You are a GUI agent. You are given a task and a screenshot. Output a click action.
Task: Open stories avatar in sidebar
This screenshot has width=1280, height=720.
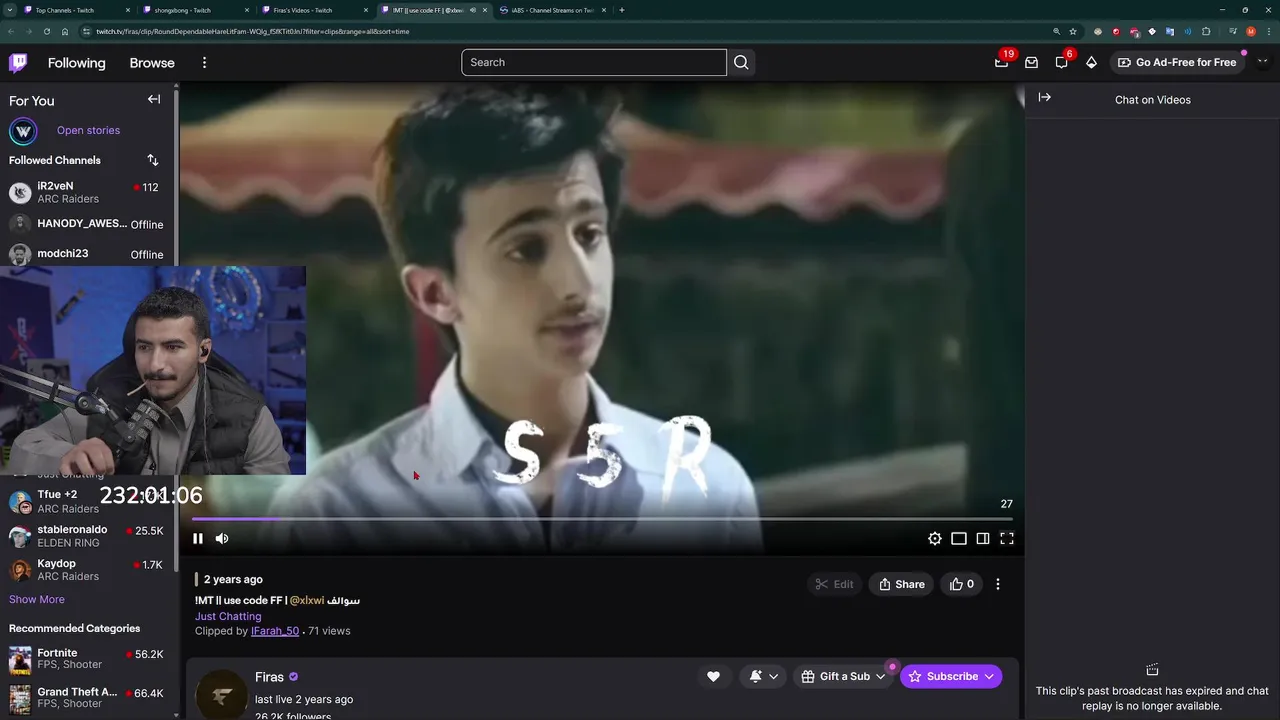[23, 131]
